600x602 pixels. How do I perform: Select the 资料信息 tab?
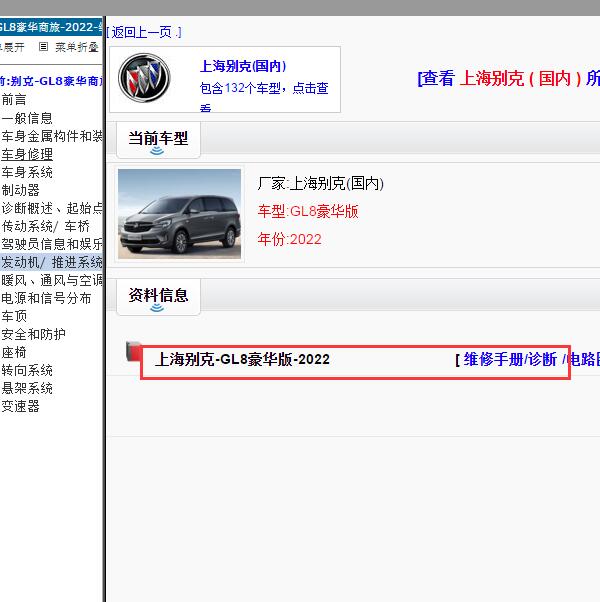pyautogui.click(x=158, y=297)
